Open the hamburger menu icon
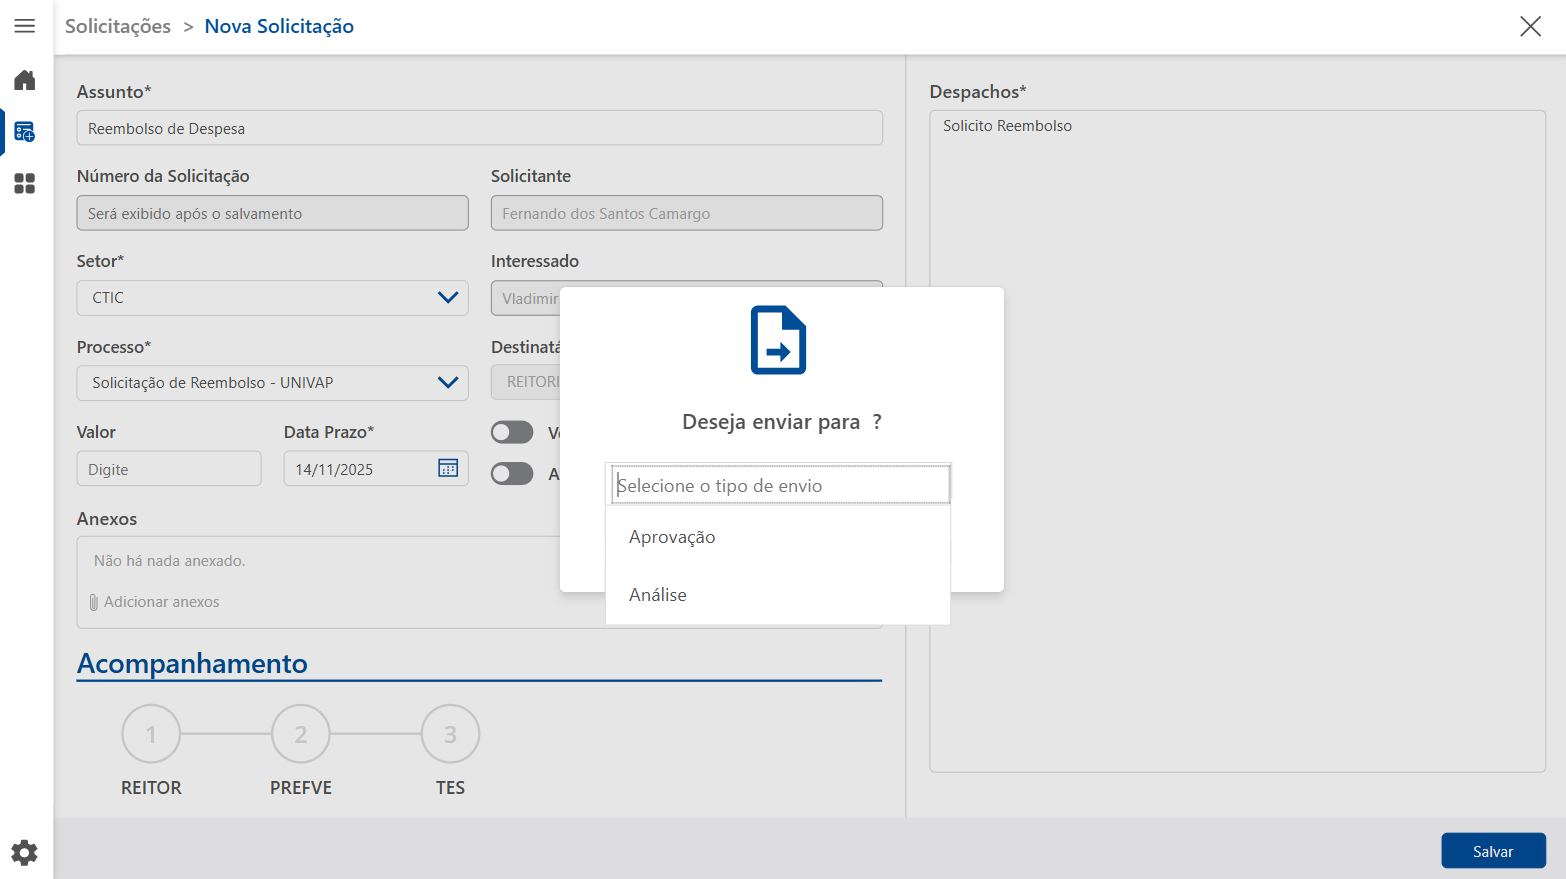1566x879 pixels. pyautogui.click(x=25, y=26)
